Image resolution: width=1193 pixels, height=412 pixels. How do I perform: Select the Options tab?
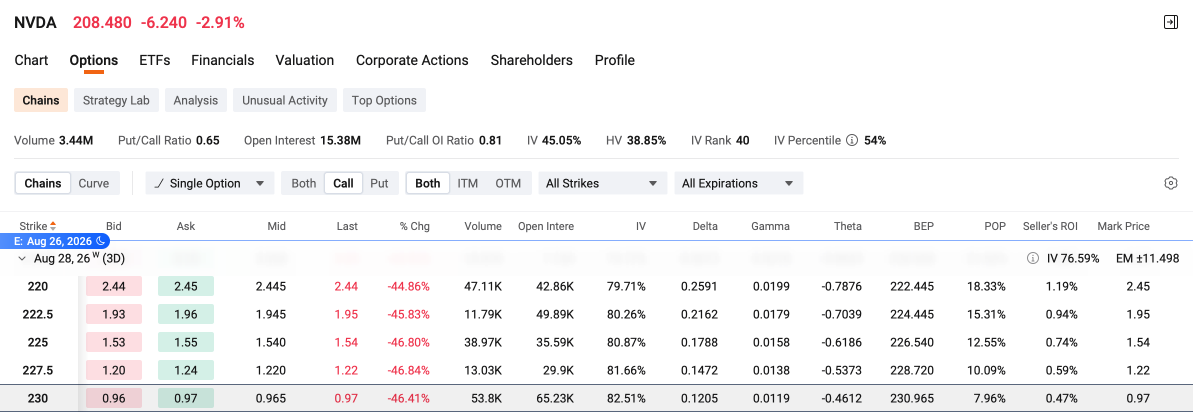coord(94,60)
